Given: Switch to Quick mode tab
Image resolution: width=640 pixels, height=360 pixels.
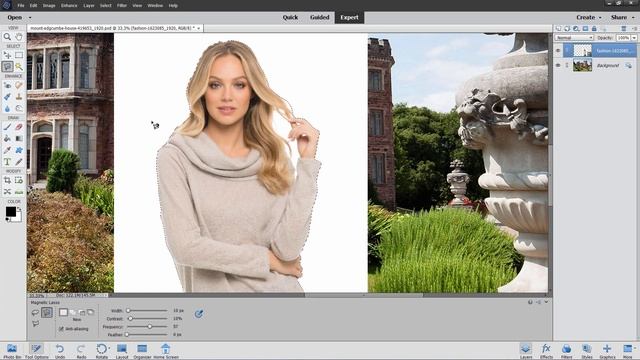Looking at the screenshot, I should (290, 18).
